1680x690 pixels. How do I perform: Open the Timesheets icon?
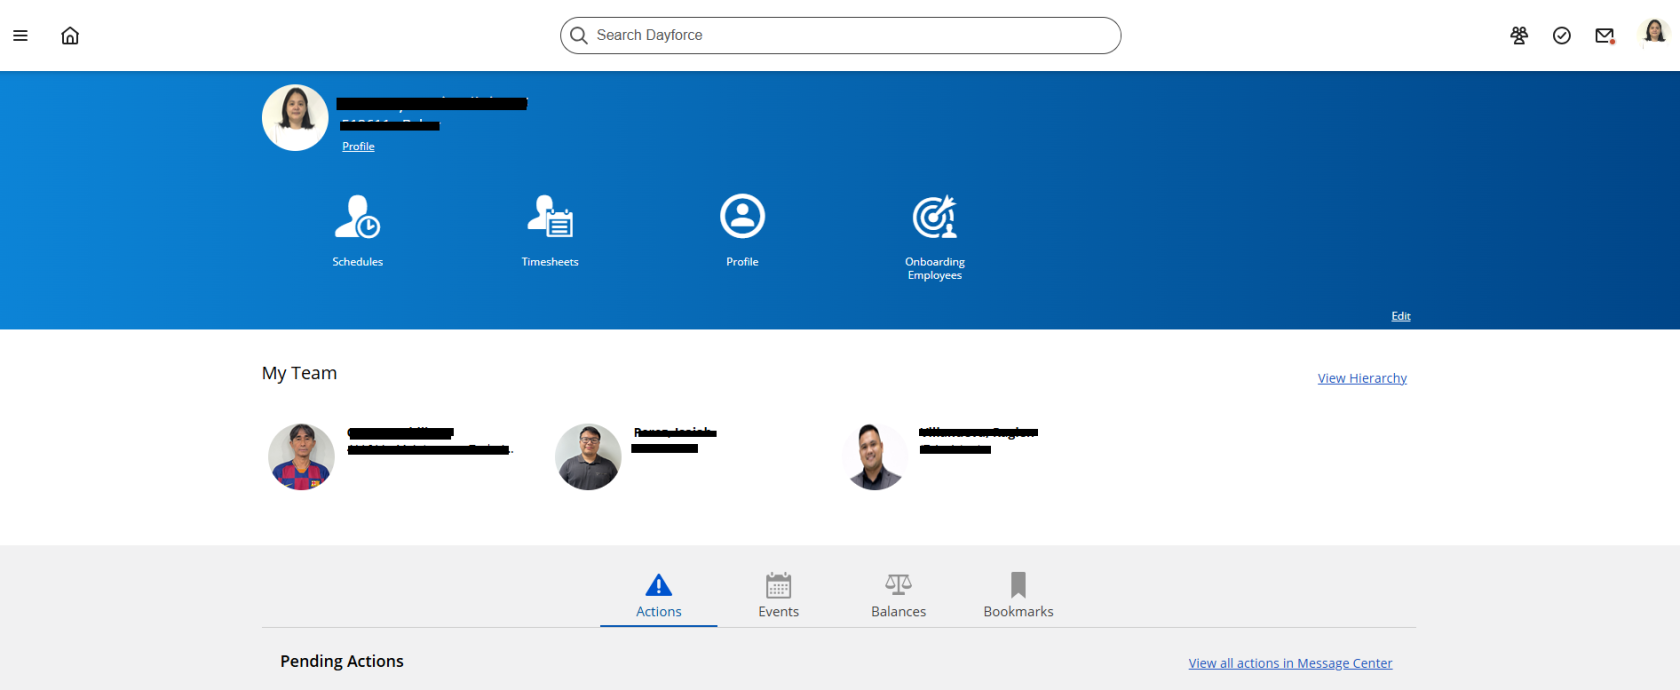click(x=550, y=217)
